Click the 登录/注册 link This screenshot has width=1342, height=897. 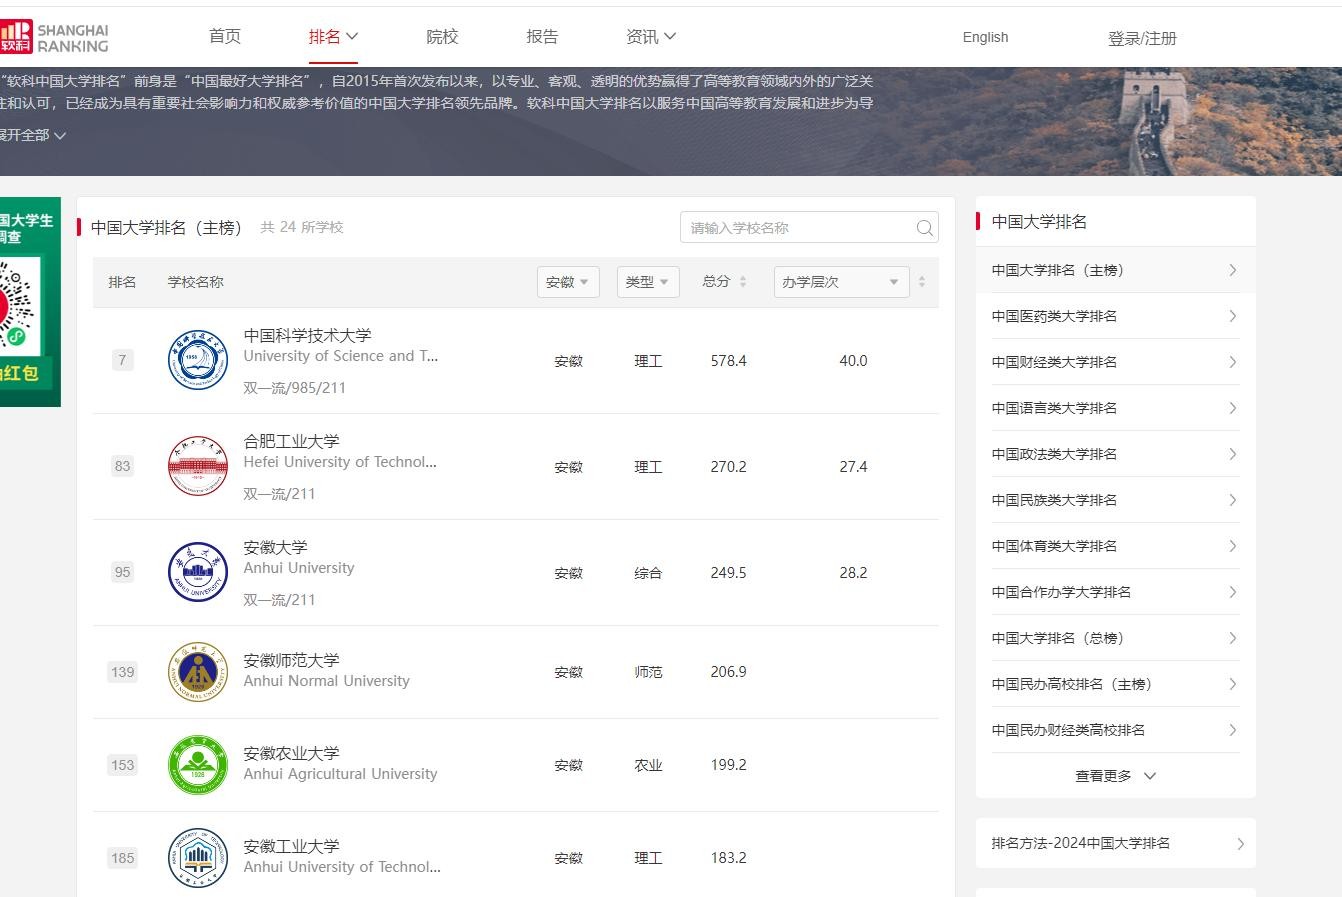point(1142,38)
